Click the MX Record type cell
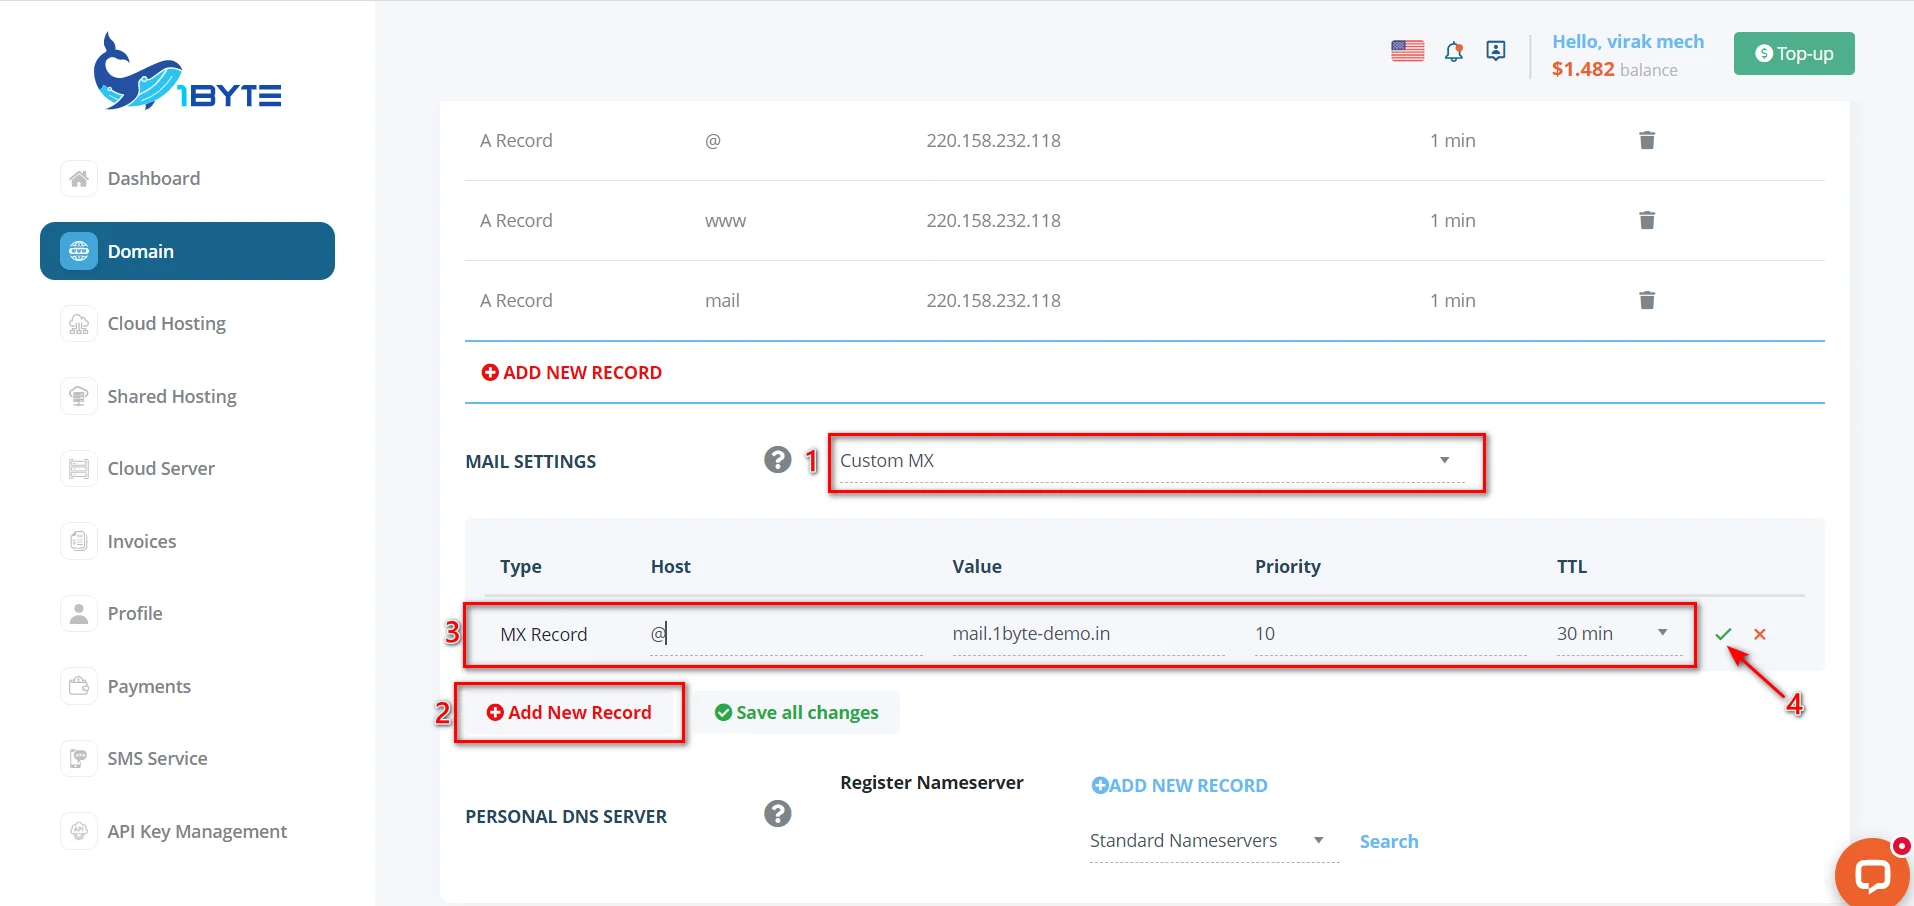This screenshot has width=1914, height=906. point(543,635)
